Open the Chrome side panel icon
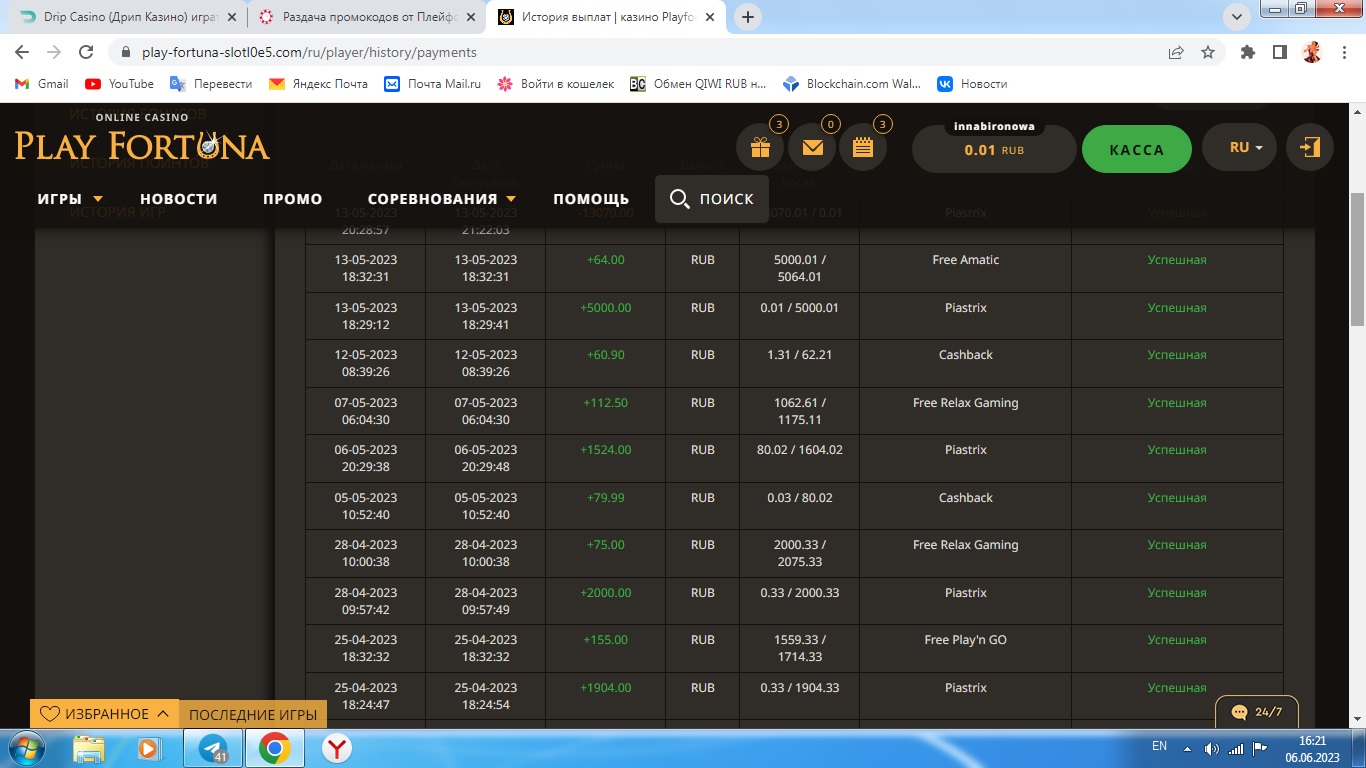Screen dimensions: 1366x768 coord(1279,52)
